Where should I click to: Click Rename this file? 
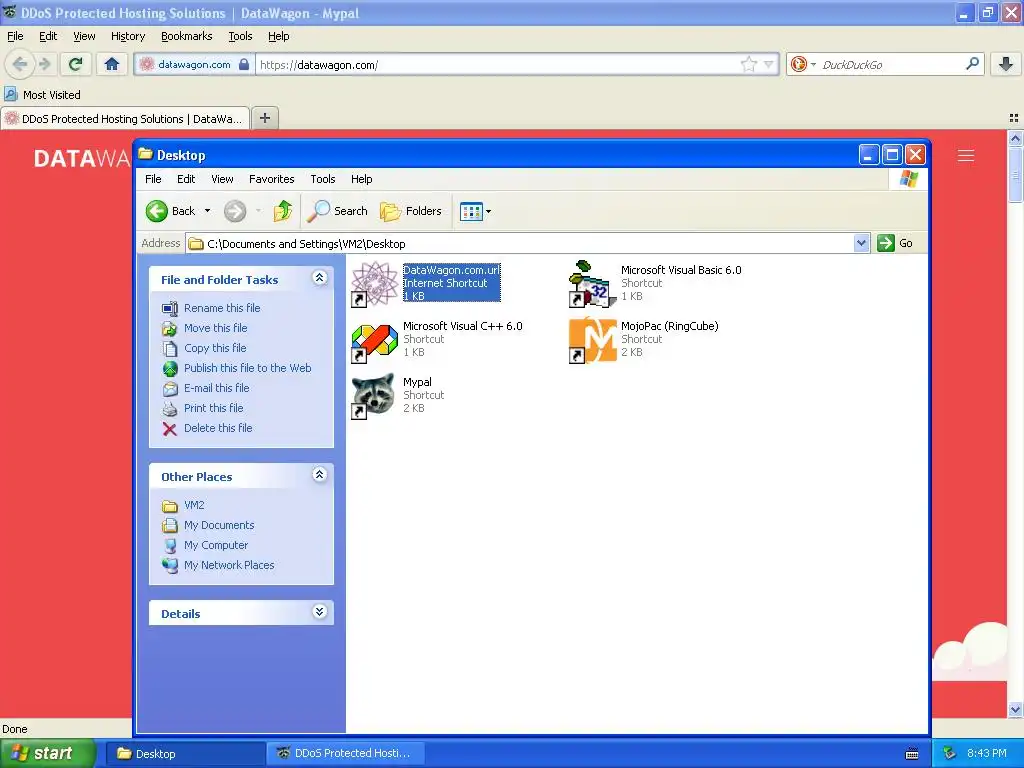pos(222,308)
